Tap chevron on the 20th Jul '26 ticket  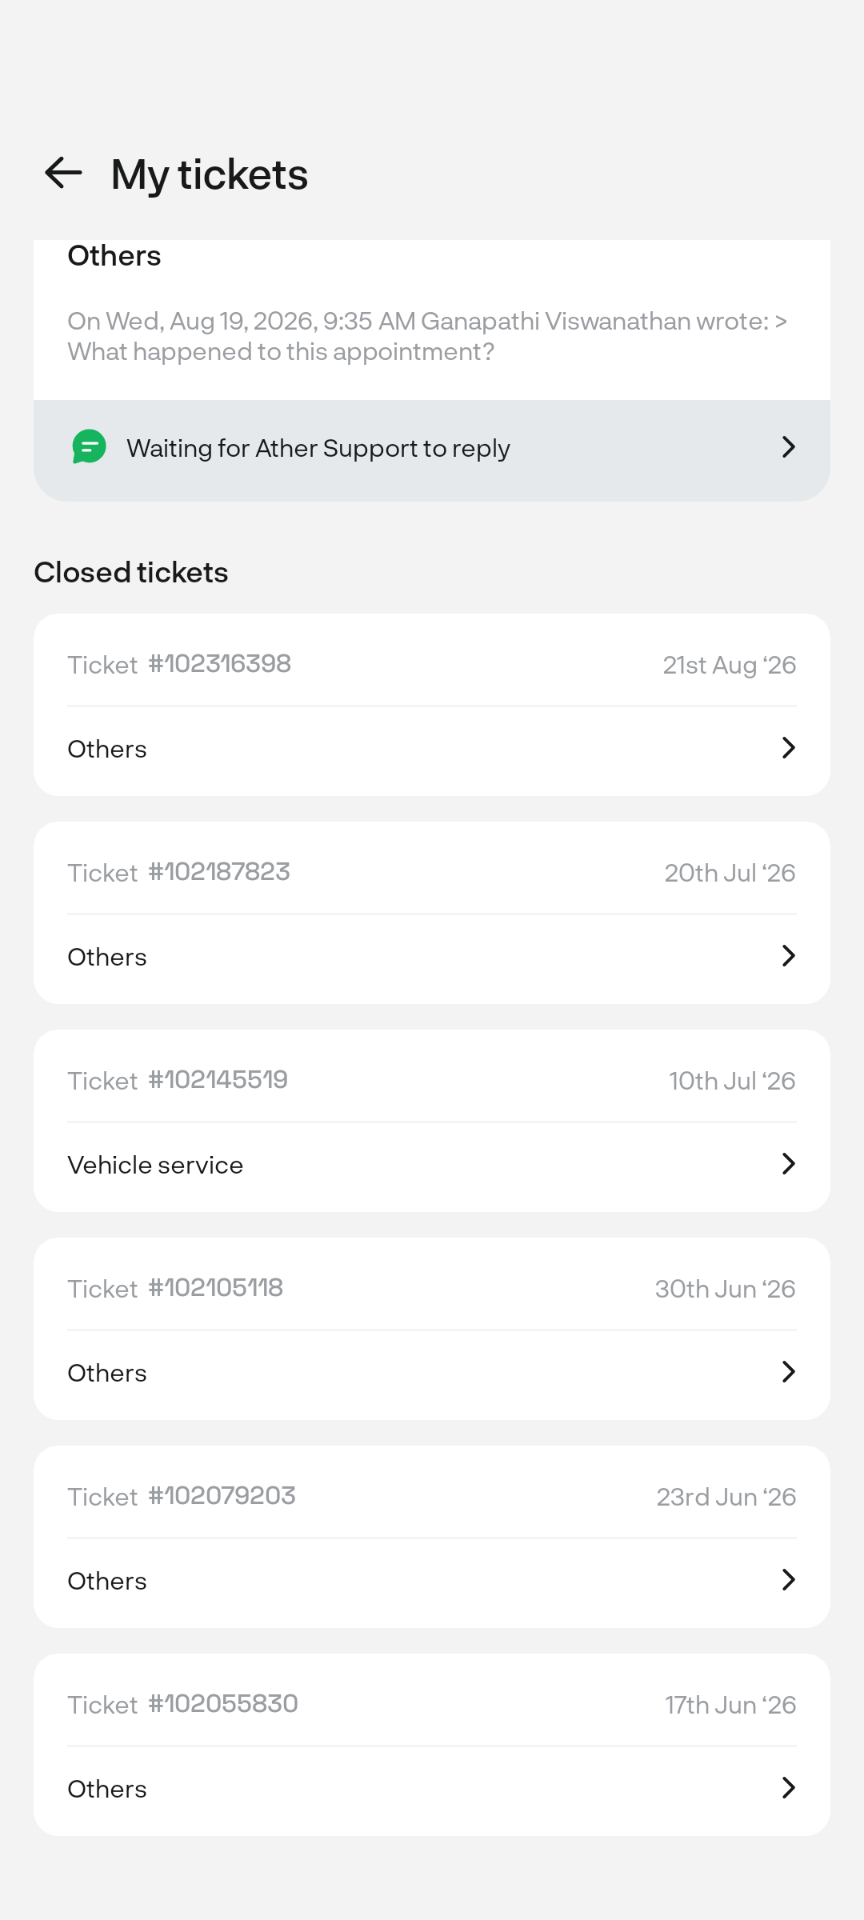pyautogui.click(x=788, y=956)
